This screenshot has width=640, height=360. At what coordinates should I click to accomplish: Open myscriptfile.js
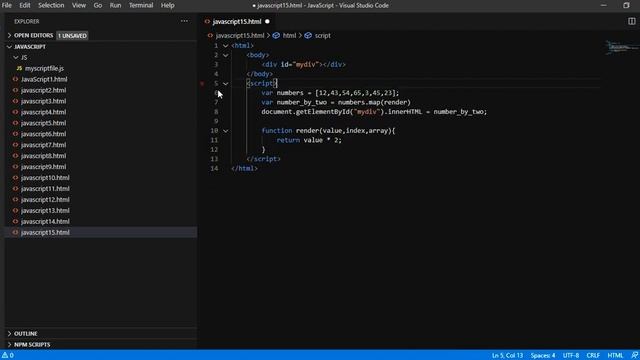(x=44, y=69)
